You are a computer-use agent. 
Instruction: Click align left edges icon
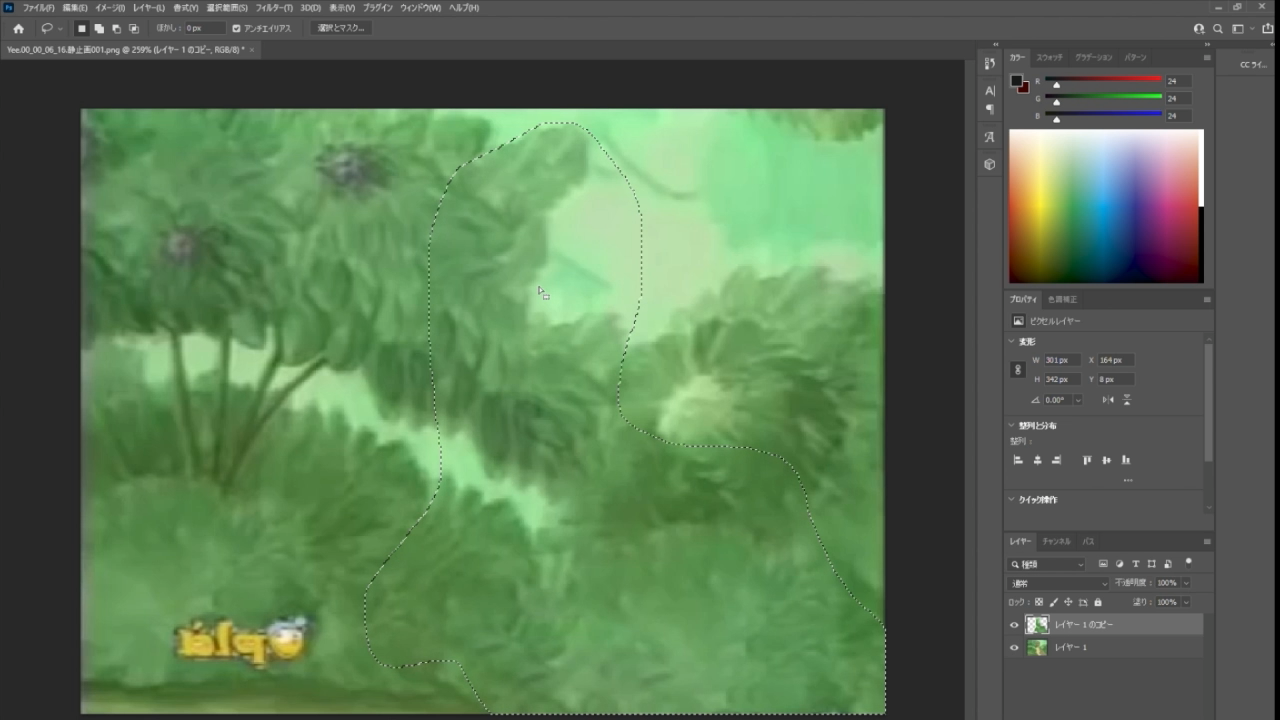pos(1018,460)
